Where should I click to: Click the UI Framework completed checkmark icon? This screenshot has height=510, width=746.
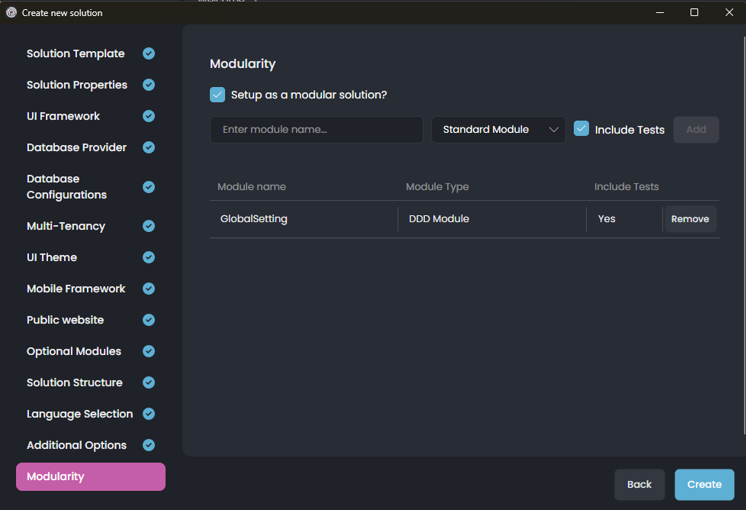tap(148, 116)
